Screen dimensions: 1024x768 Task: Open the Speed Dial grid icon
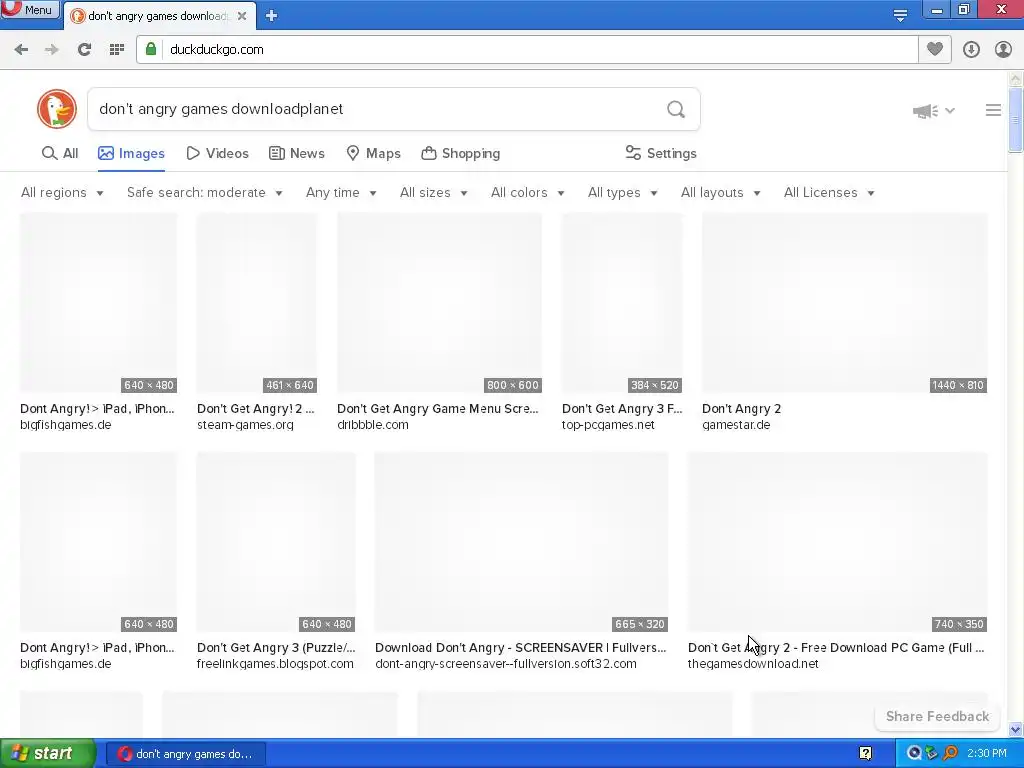point(117,50)
